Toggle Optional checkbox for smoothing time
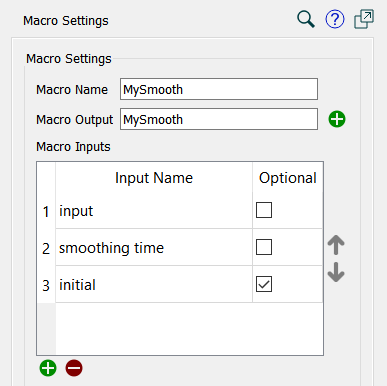Viewport: 387px width, 386px height. pos(264,247)
